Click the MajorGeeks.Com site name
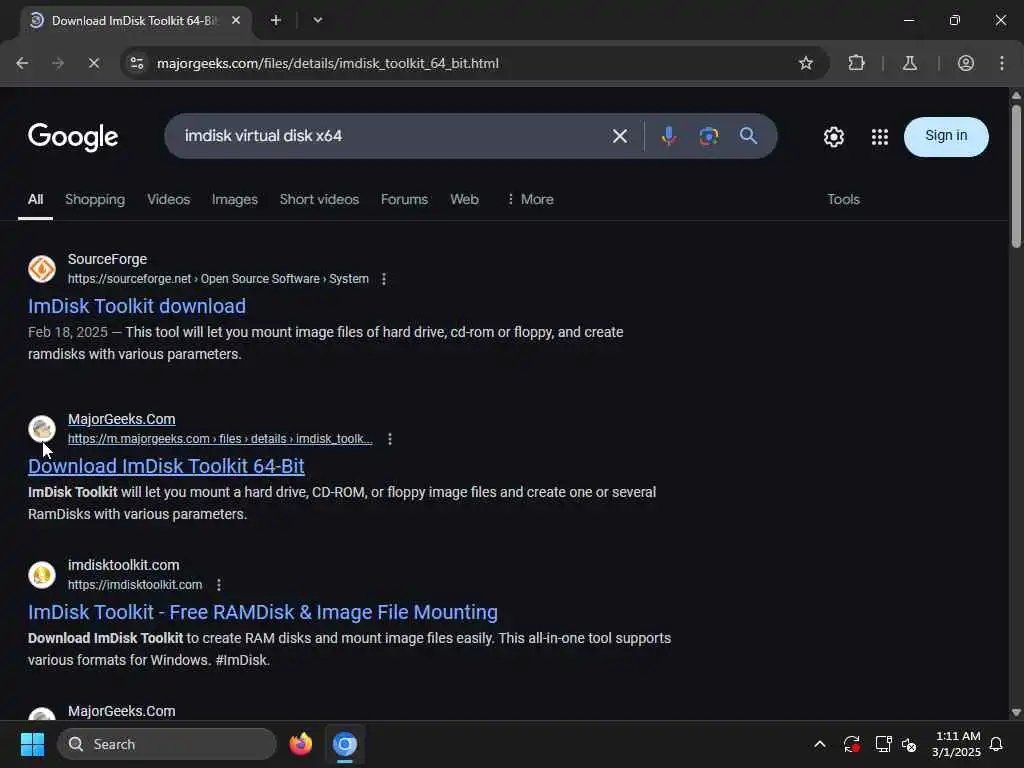The image size is (1024, 768). click(121, 419)
